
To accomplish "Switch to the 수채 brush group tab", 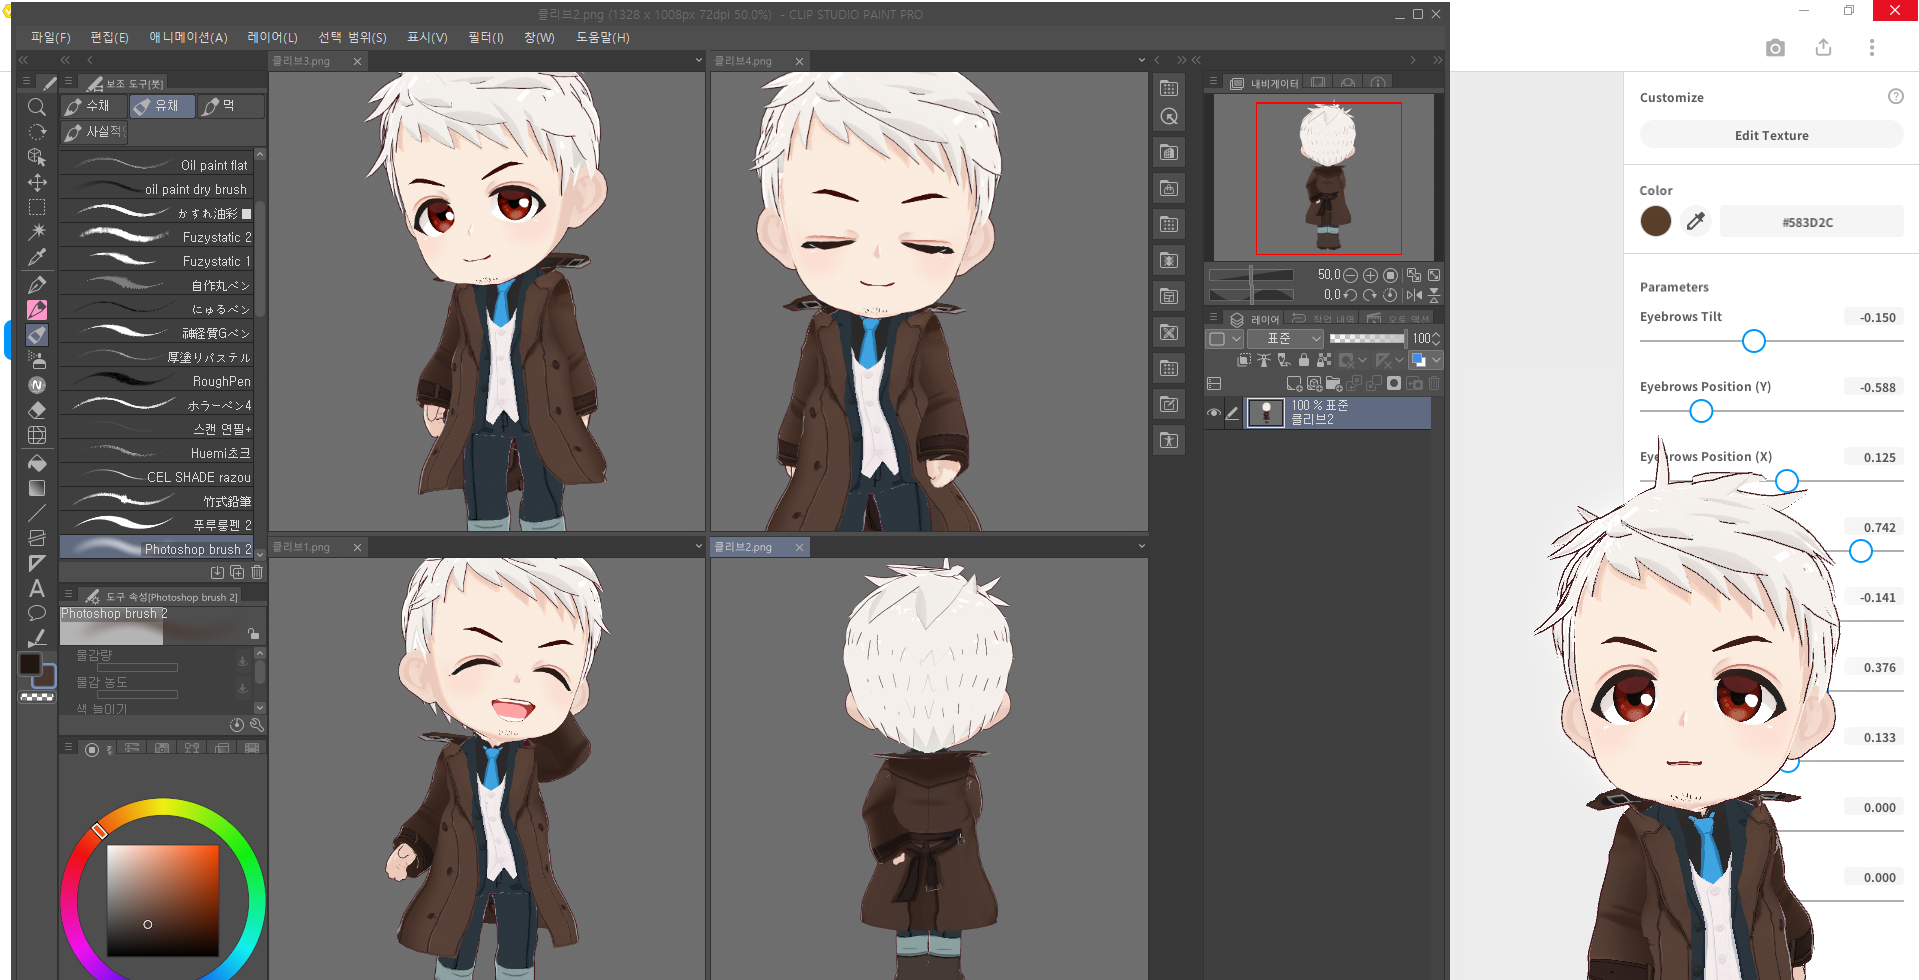I will click(x=92, y=106).
